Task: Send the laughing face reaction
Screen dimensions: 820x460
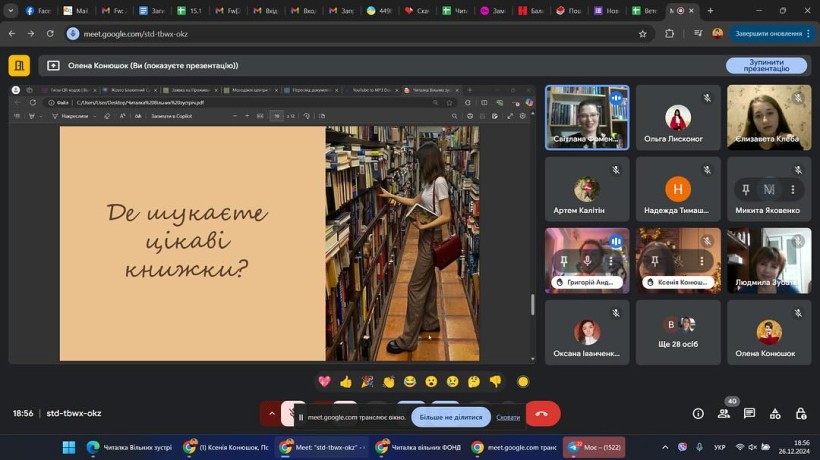Action: pos(410,382)
